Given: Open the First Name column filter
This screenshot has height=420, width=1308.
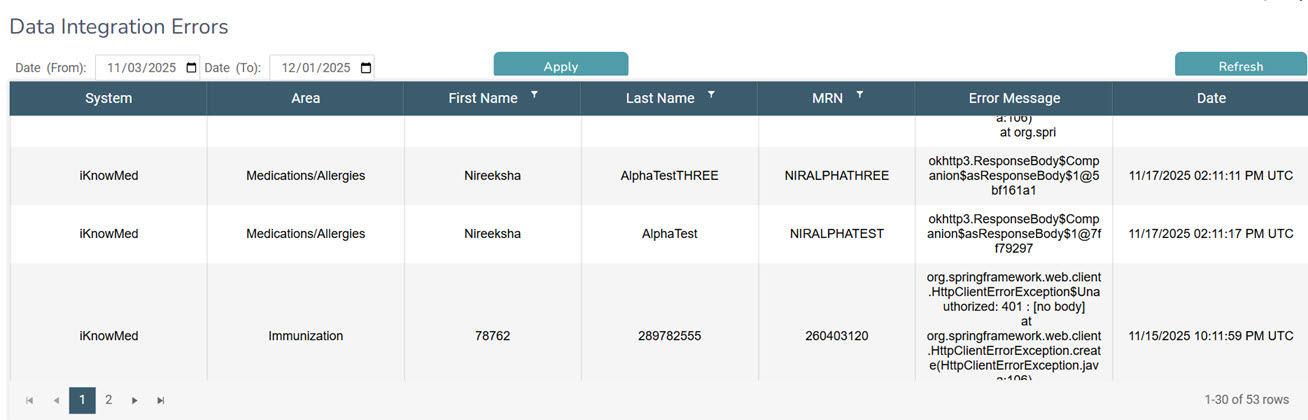Looking at the screenshot, I should tap(534, 94).
